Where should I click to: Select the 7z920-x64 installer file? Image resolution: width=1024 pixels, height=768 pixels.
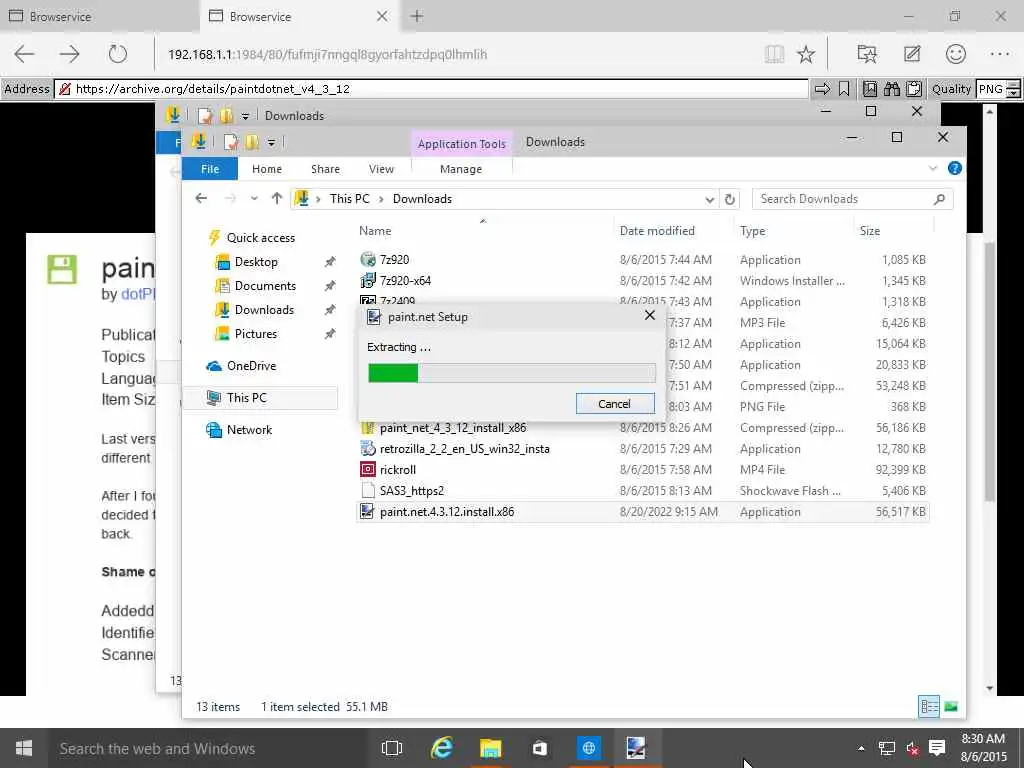405,280
